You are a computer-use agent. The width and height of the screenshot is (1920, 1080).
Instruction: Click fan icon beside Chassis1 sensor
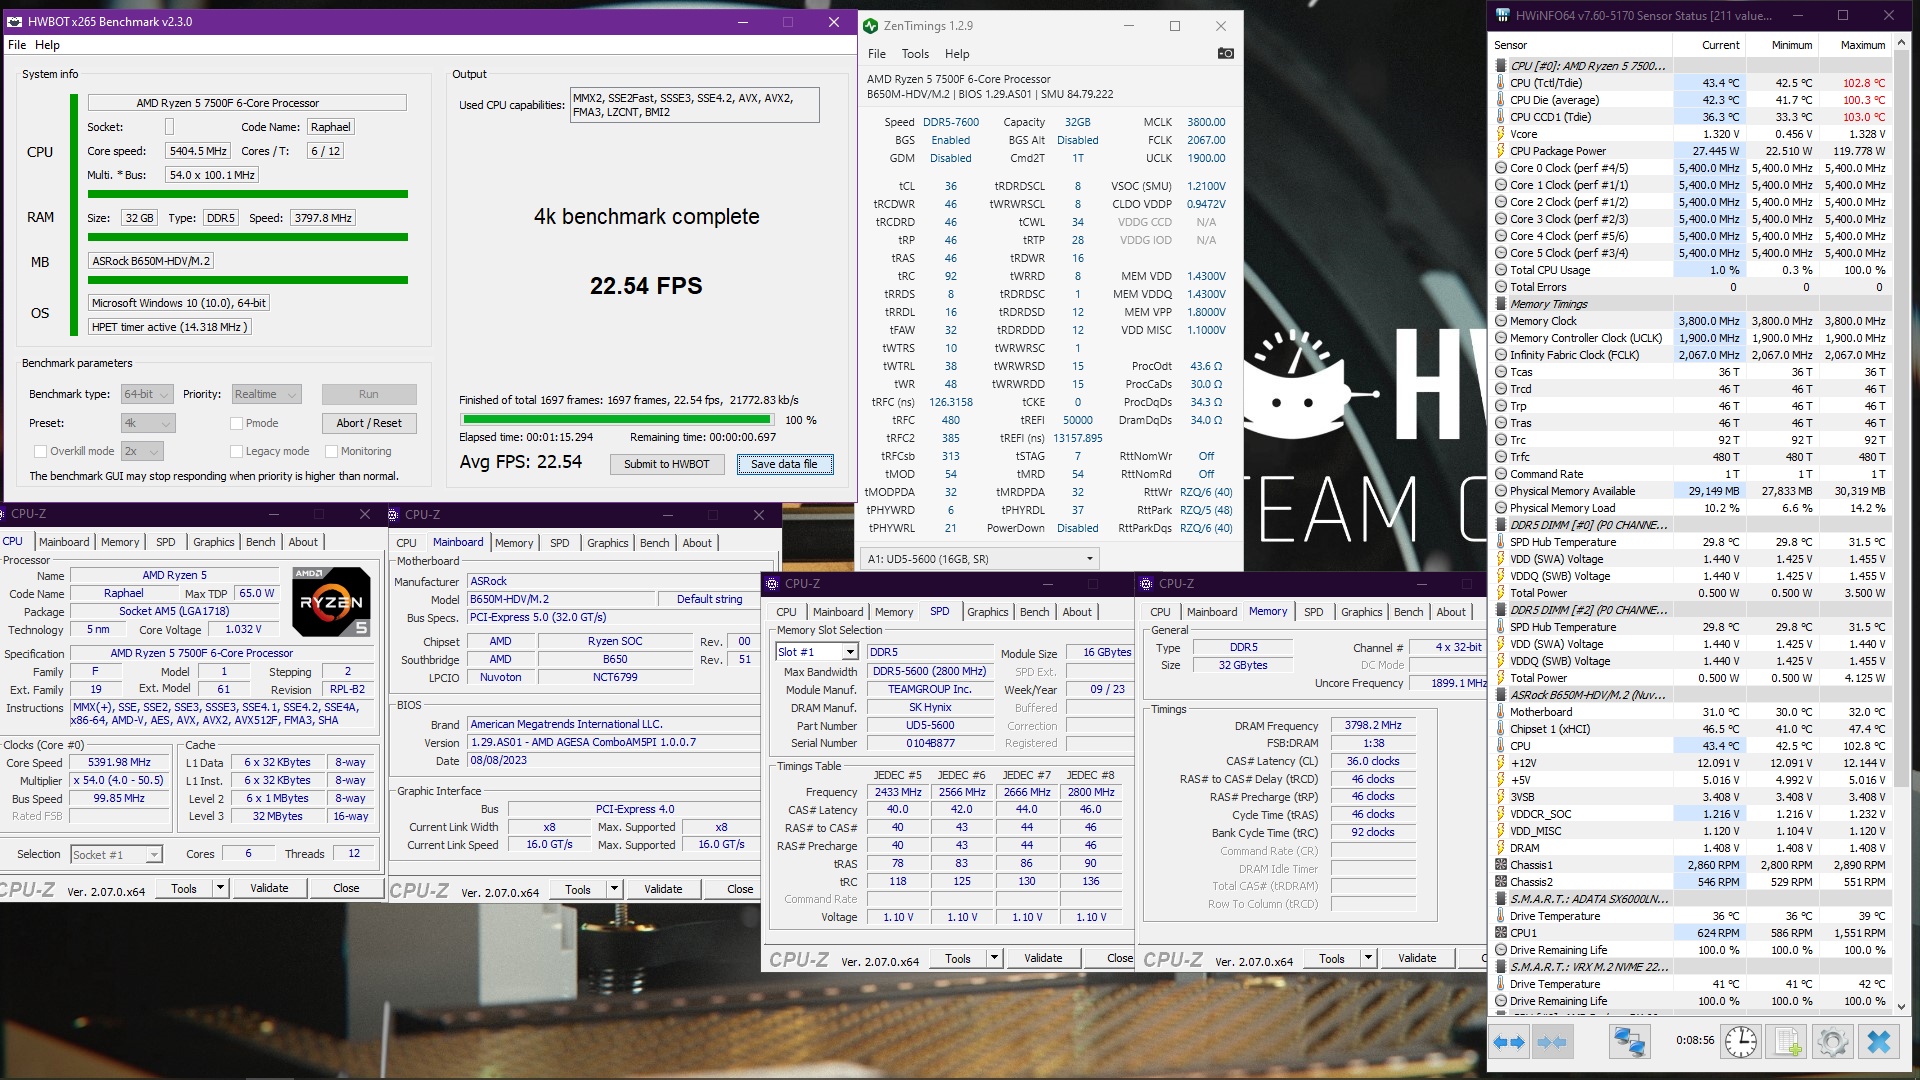(1501, 865)
